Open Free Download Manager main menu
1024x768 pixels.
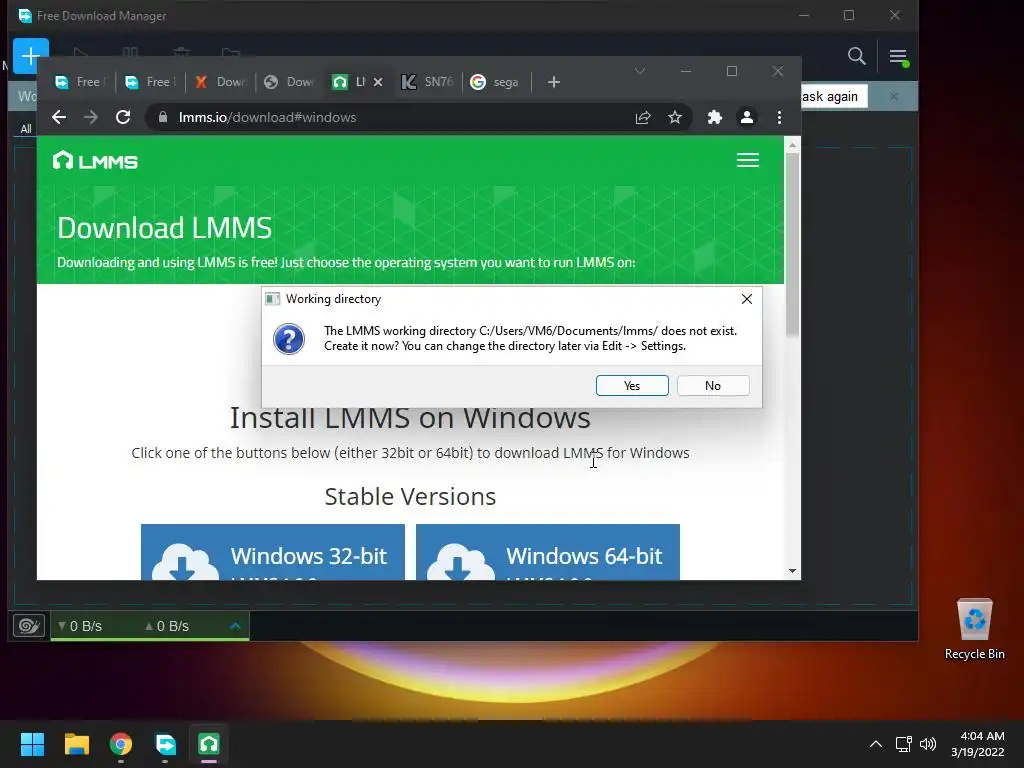click(899, 57)
